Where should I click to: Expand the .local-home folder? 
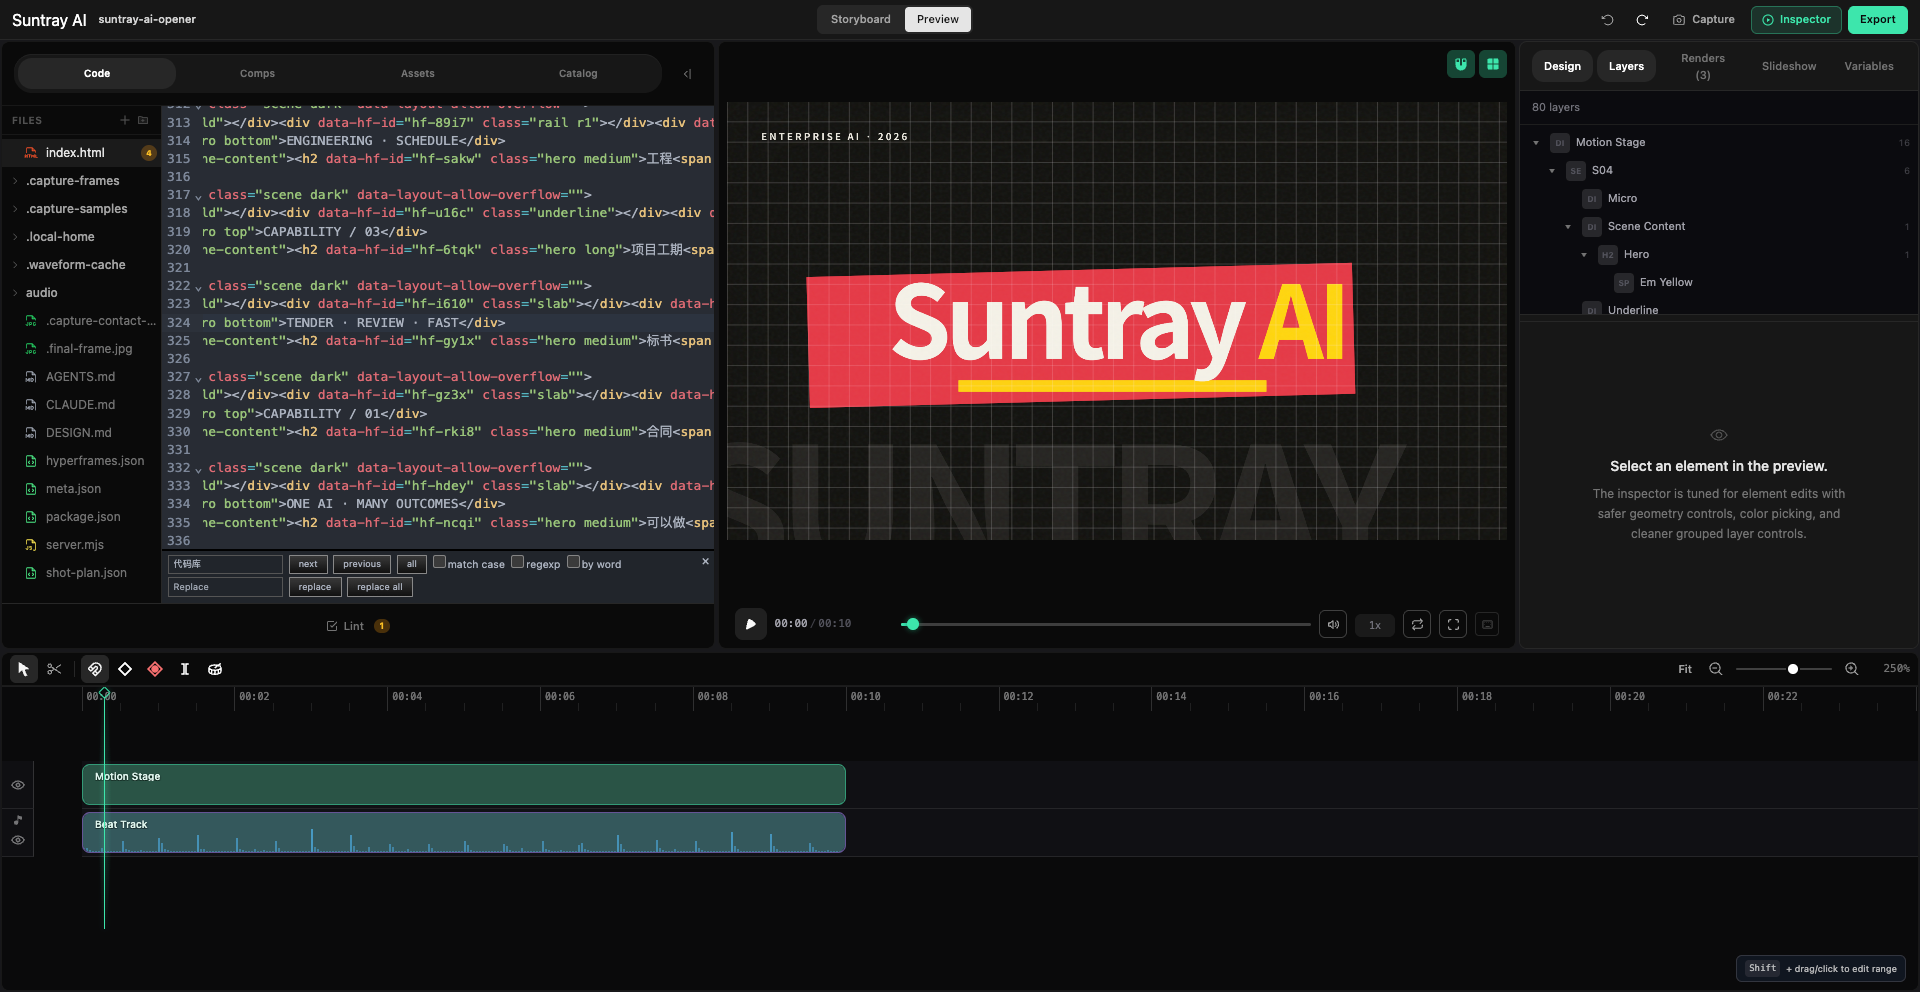point(15,237)
